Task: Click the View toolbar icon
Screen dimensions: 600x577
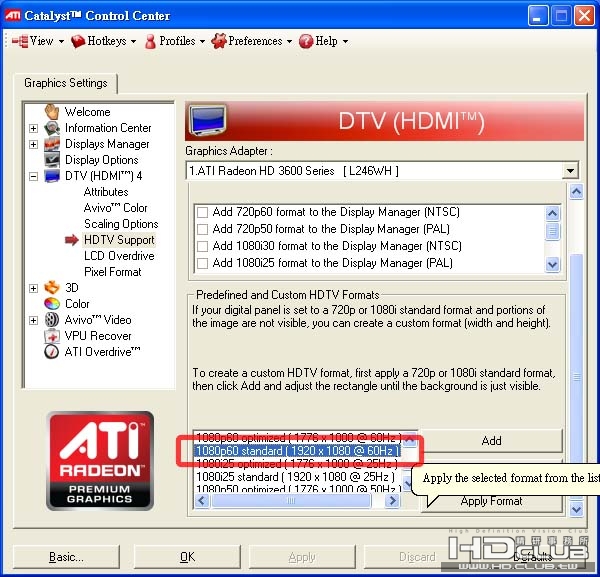Action: pos(20,41)
